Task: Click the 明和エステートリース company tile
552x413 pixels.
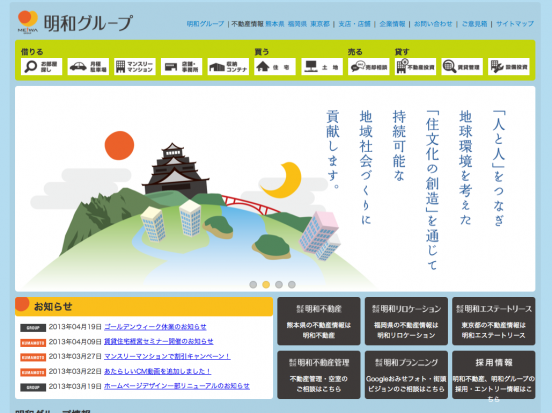Action: 494,321
